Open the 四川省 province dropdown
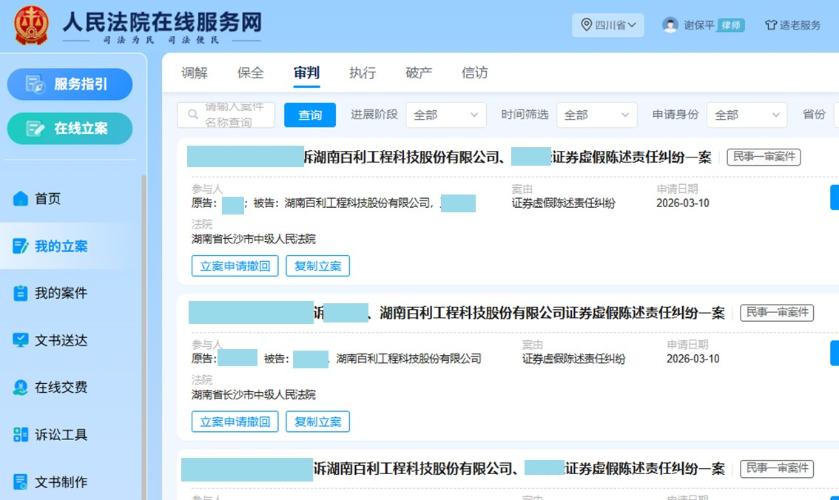 coord(608,25)
